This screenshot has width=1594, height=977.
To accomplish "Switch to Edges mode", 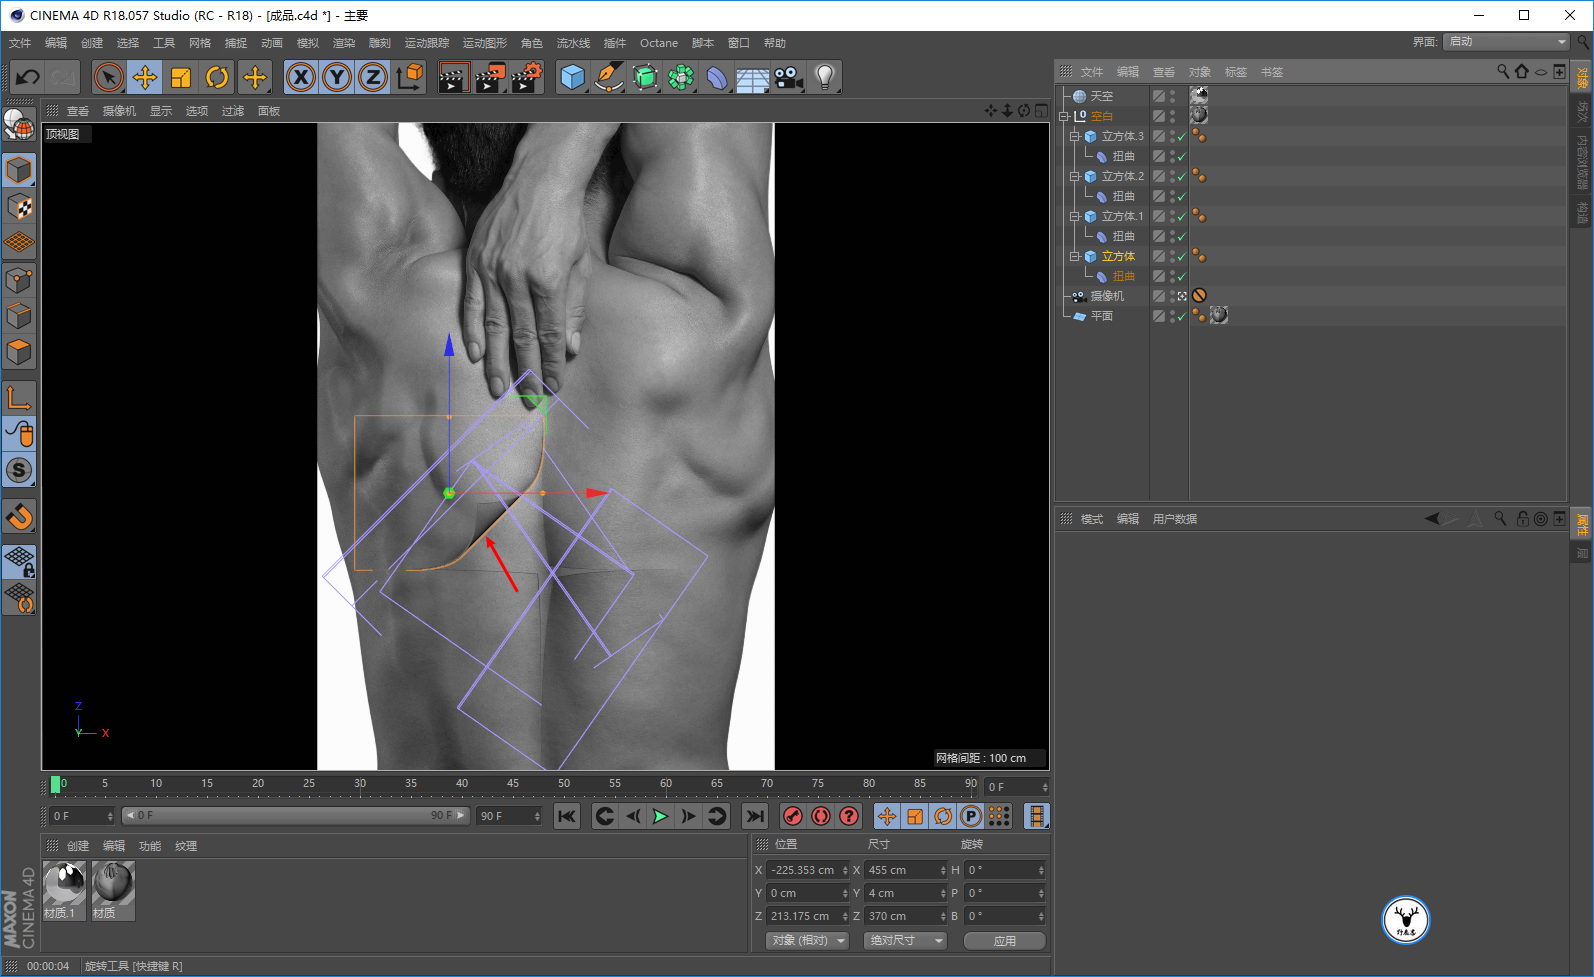I will (19, 316).
